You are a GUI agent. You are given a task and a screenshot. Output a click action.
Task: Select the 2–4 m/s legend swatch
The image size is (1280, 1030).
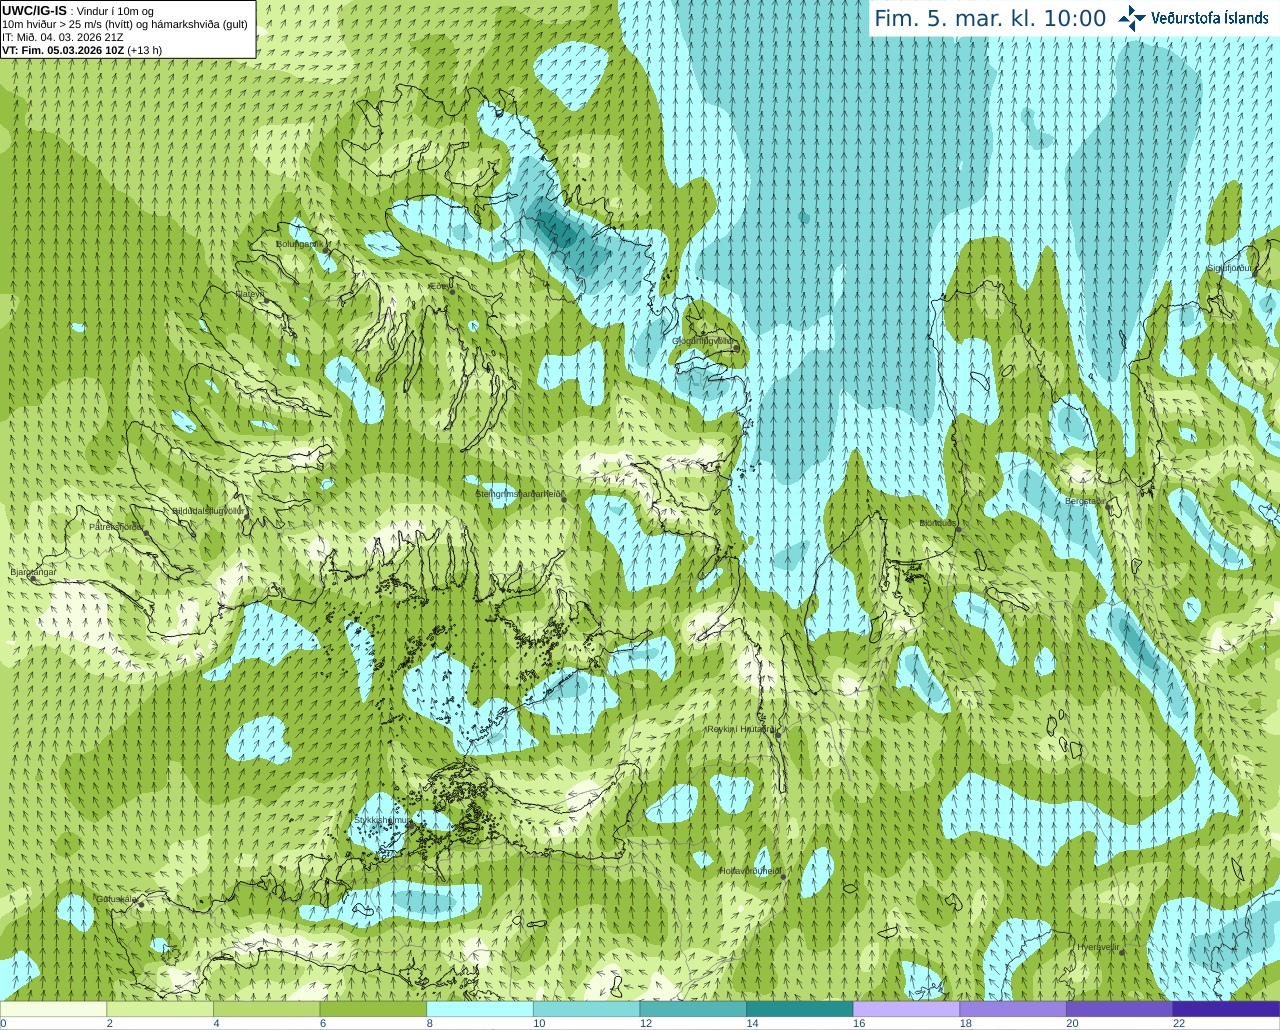click(160, 1009)
